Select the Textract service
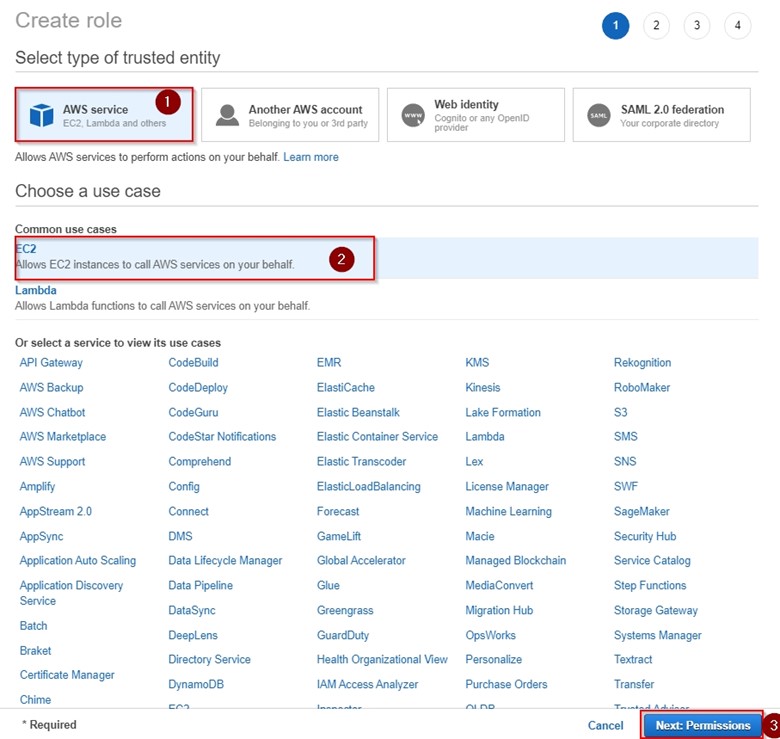780x739 pixels. [x=633, y=659]
